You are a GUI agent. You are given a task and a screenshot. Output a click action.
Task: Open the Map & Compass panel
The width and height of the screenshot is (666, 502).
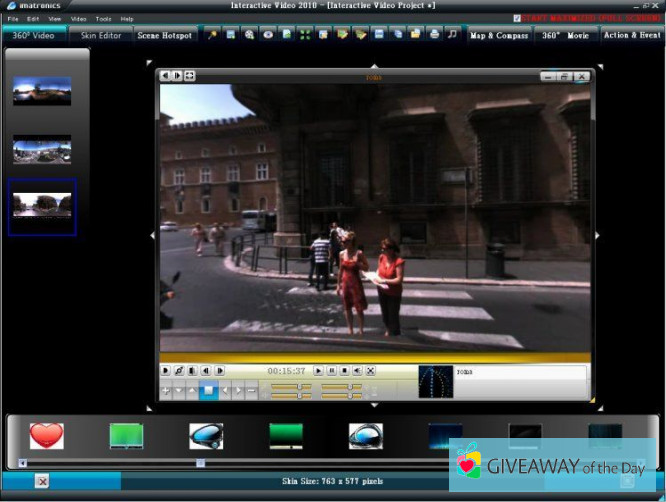(x=499, y=35)
